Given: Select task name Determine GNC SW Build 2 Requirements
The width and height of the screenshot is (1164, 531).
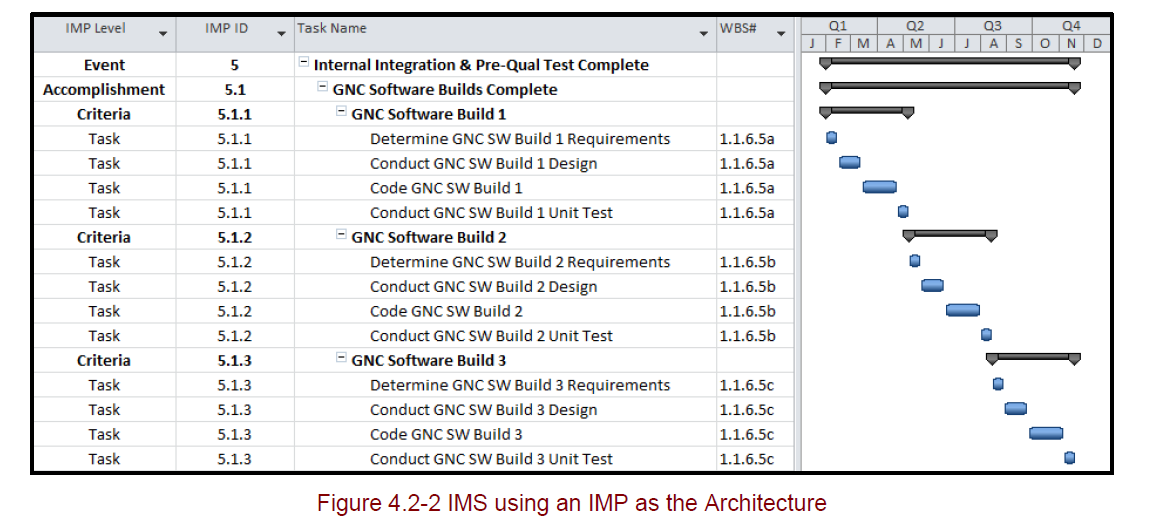Looking at the screenshot, I should pyautogui.click(x=520, y=261).
